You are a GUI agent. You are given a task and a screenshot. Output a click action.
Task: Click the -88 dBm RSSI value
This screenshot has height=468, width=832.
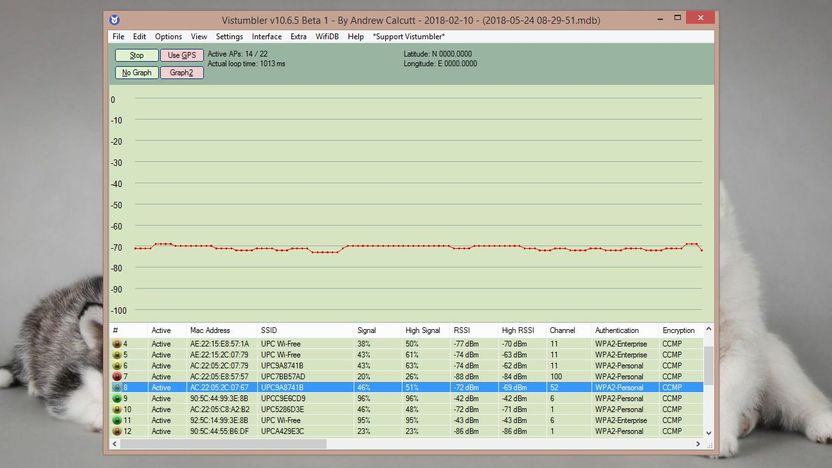tap(466, 377)
